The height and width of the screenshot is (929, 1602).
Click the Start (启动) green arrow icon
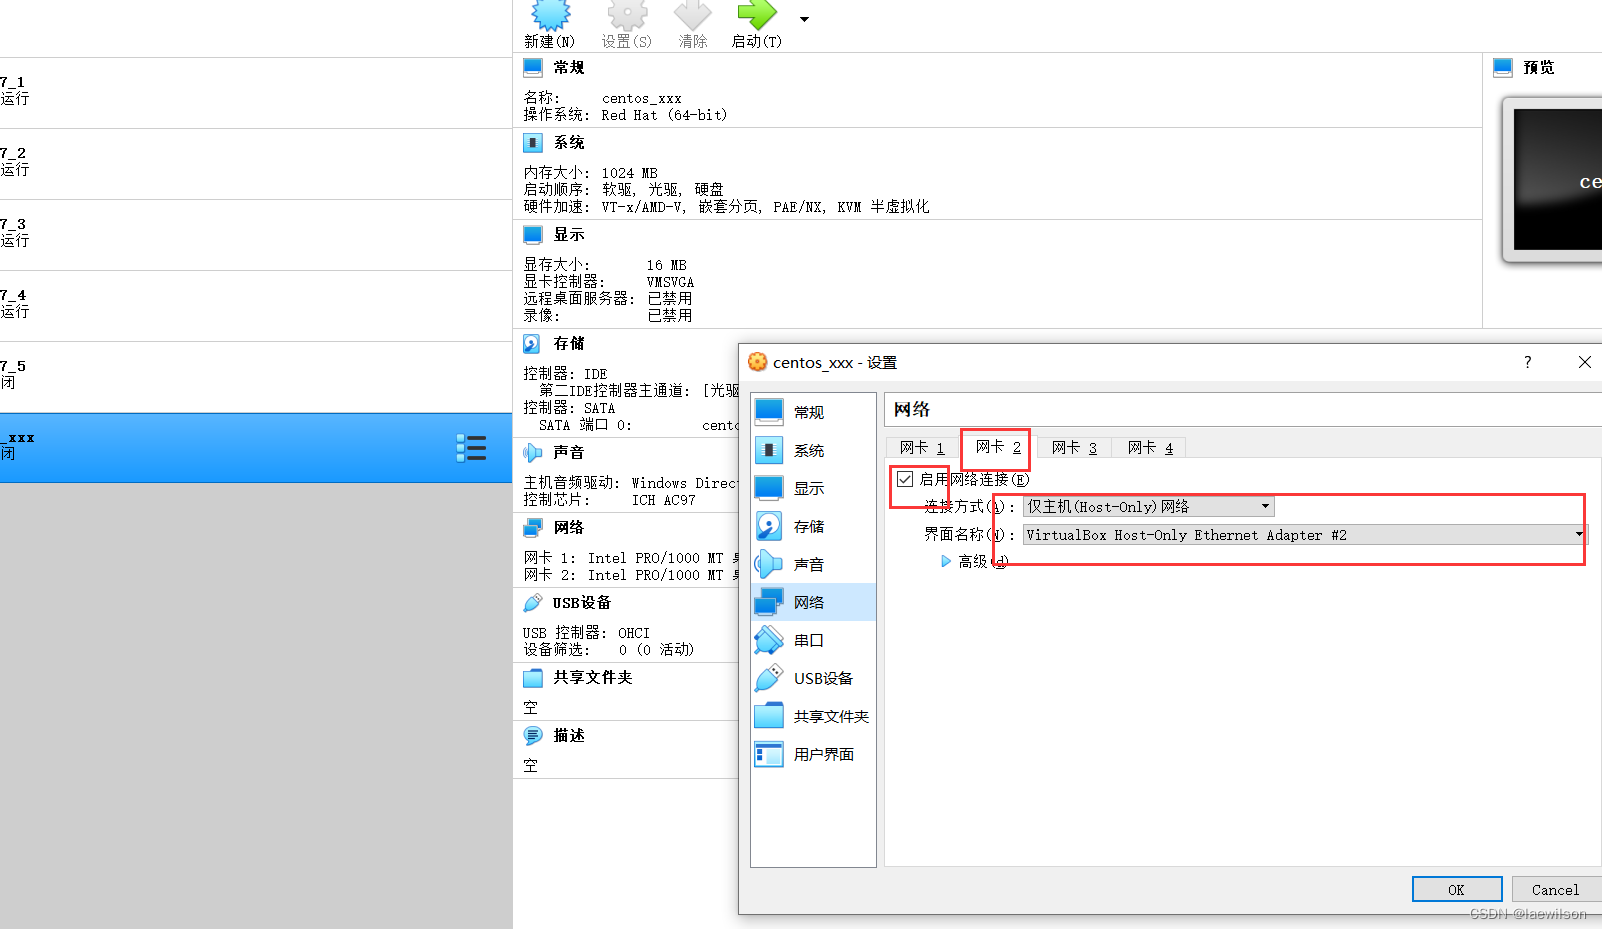coord(756,14)
